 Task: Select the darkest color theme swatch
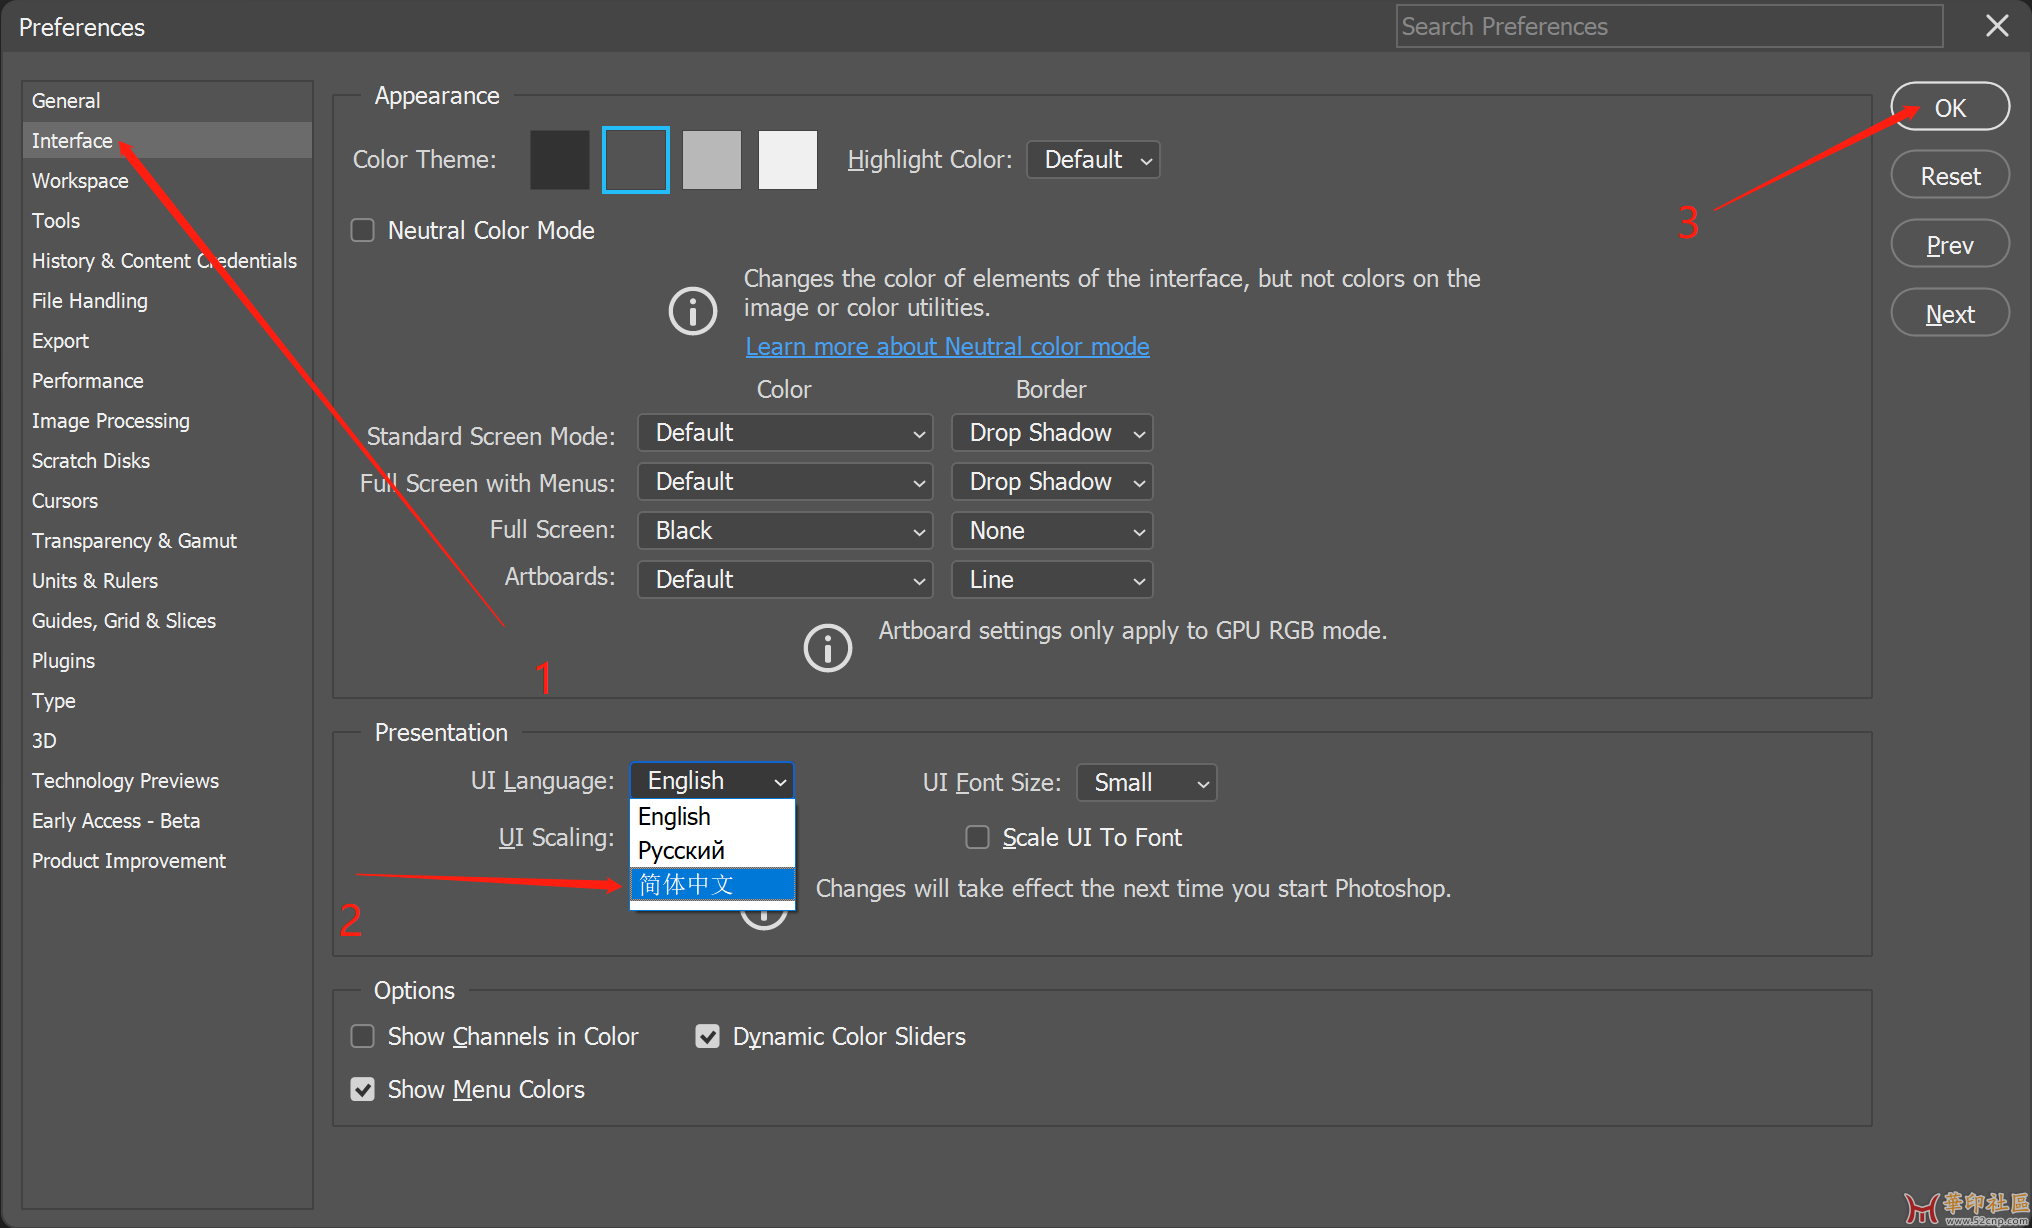[x=559, y=160]
